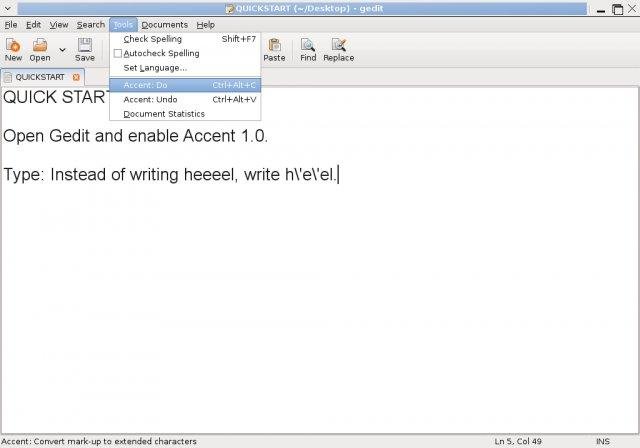Click the 'Ln 5, Col 49' status indicator
The height and width of the screenshot is (448, 640).
tap(518, 441)
